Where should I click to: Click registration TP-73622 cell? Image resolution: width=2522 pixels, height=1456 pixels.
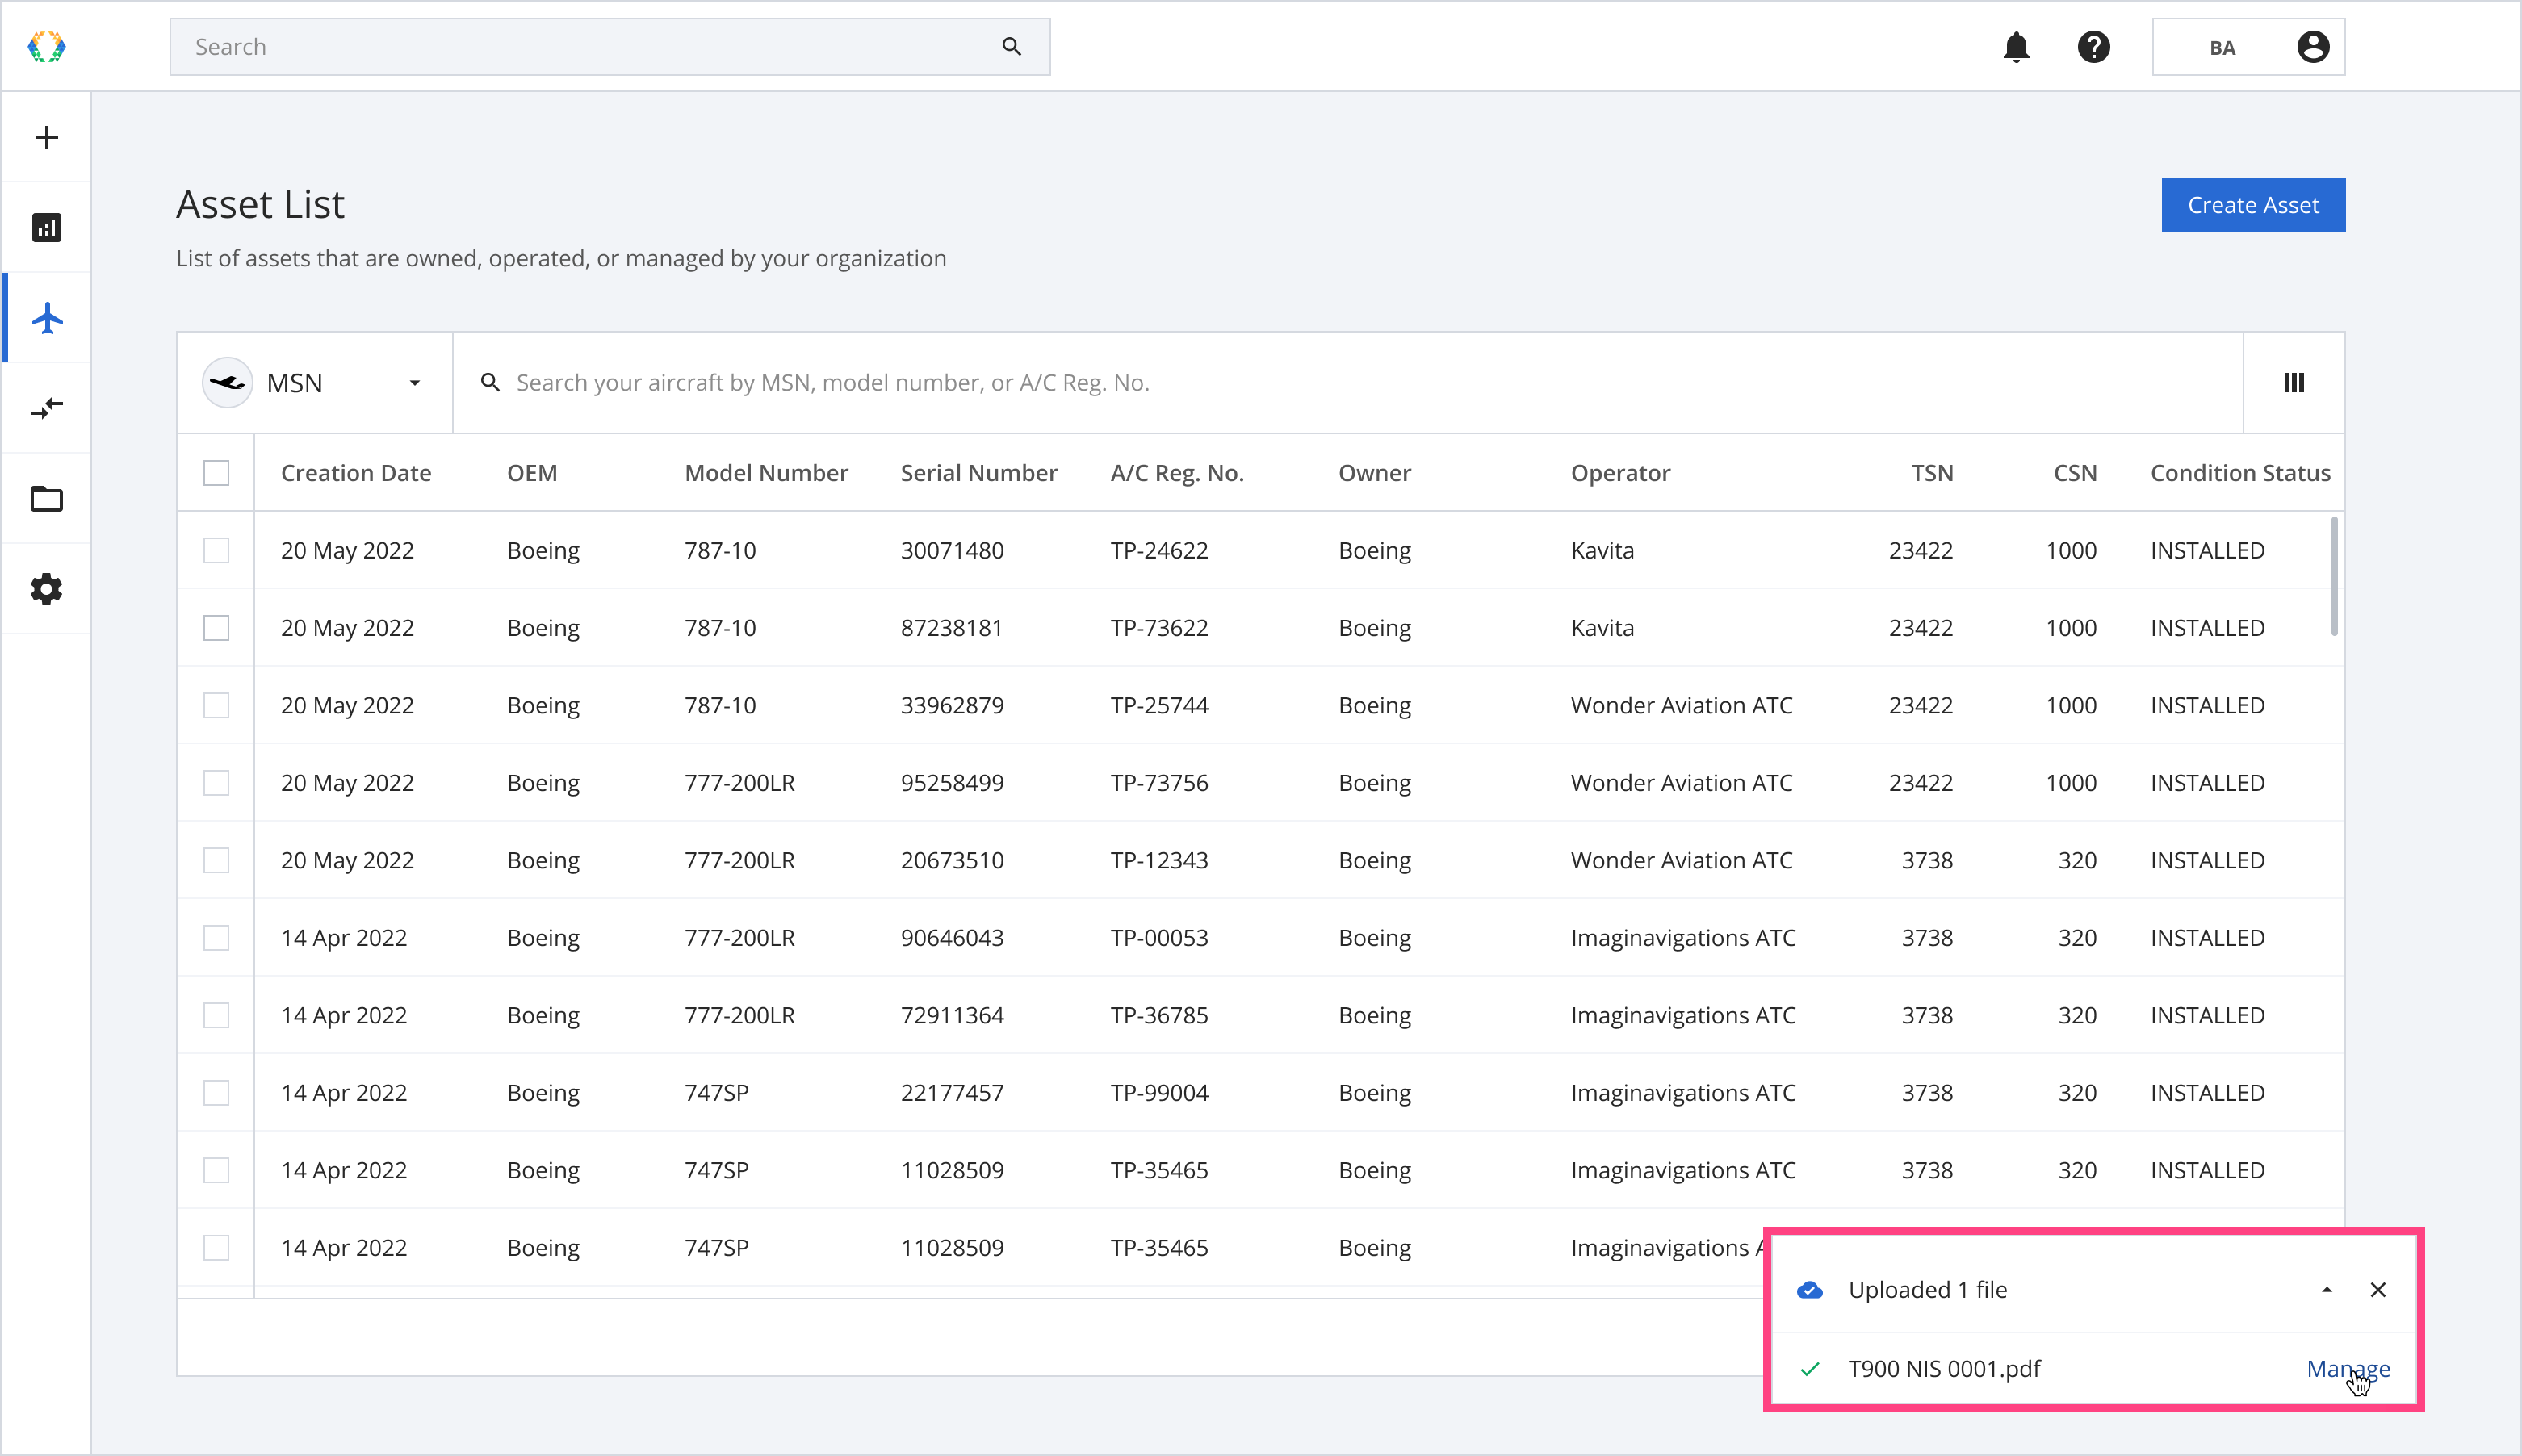[1159, 628]
